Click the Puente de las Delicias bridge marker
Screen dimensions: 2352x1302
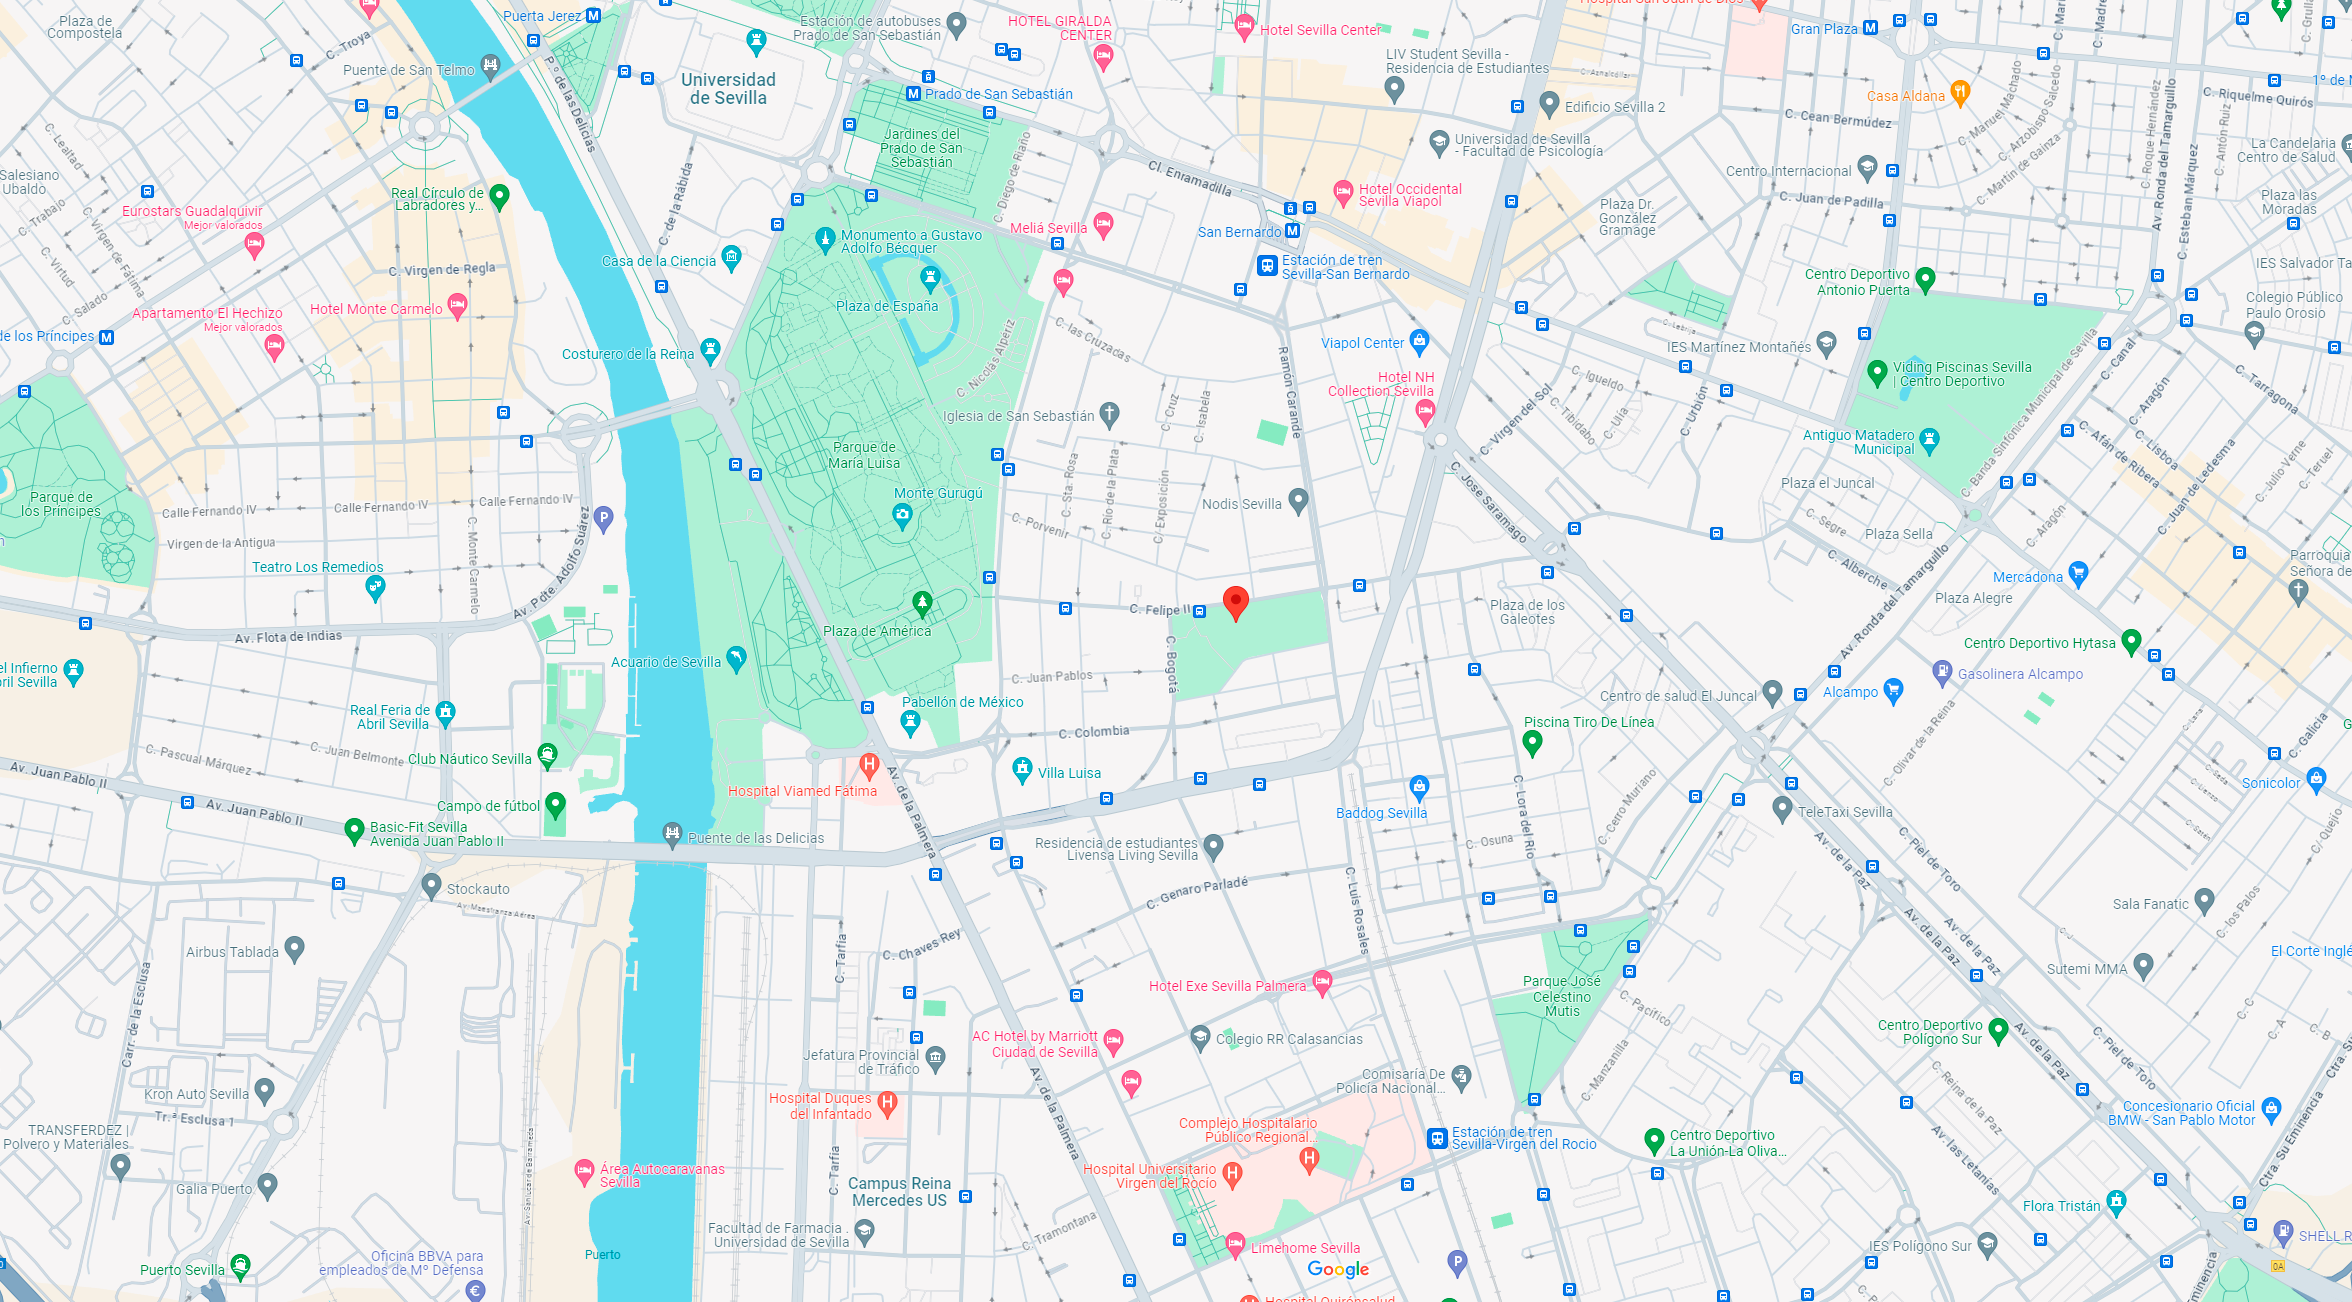672,833
